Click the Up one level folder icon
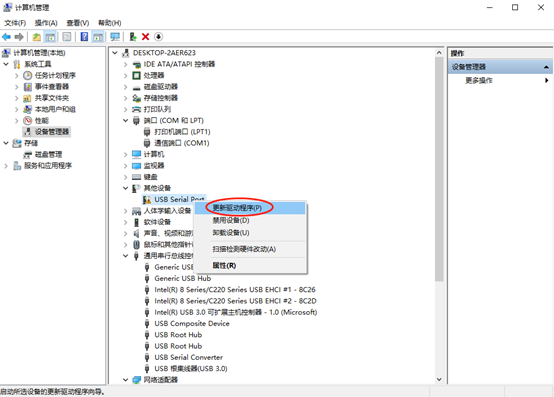This screenshot has width=554, height=397. pos(36,36)
